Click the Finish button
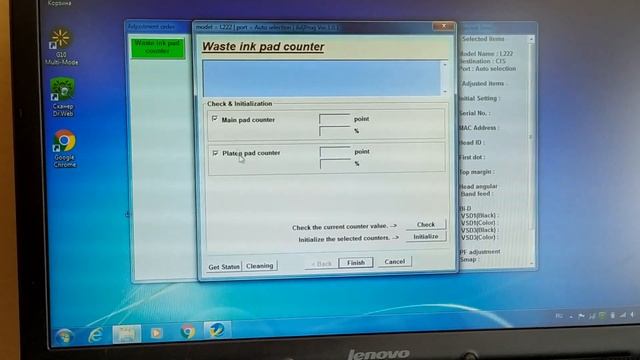Image resolution: width=640 pixels, height=360 pixels. (x=356, y=263)
